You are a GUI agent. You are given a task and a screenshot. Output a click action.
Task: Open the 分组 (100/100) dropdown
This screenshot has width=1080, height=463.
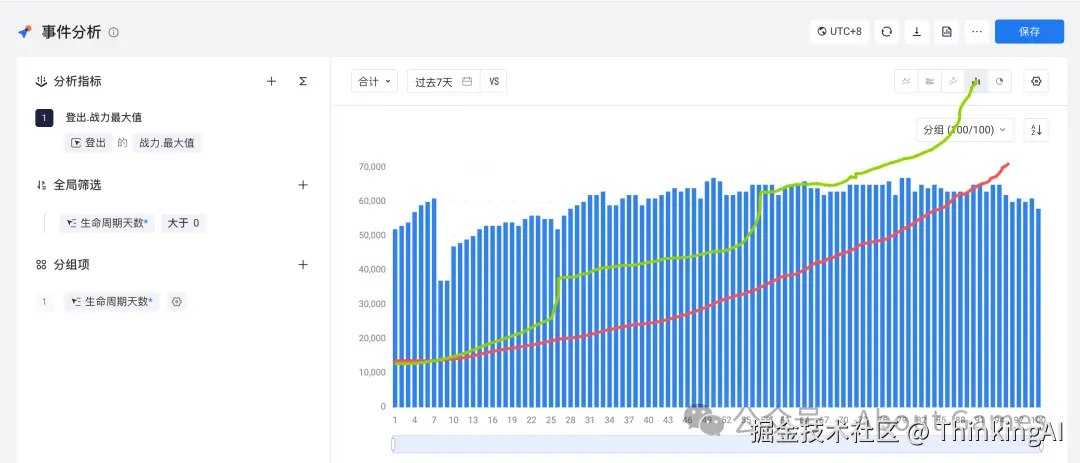click(x=965, y=130)
